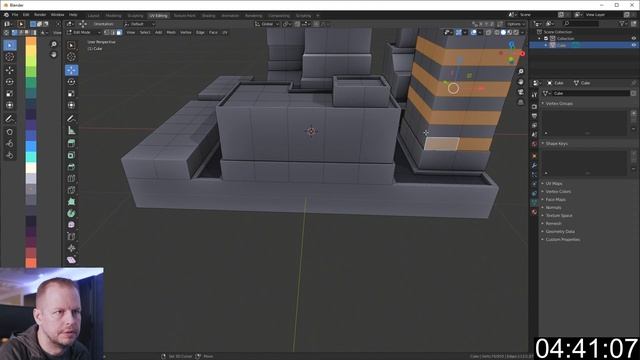Open the Render properties tab
The width and height of the screenshot is (640, 360).
pos(534,107)
